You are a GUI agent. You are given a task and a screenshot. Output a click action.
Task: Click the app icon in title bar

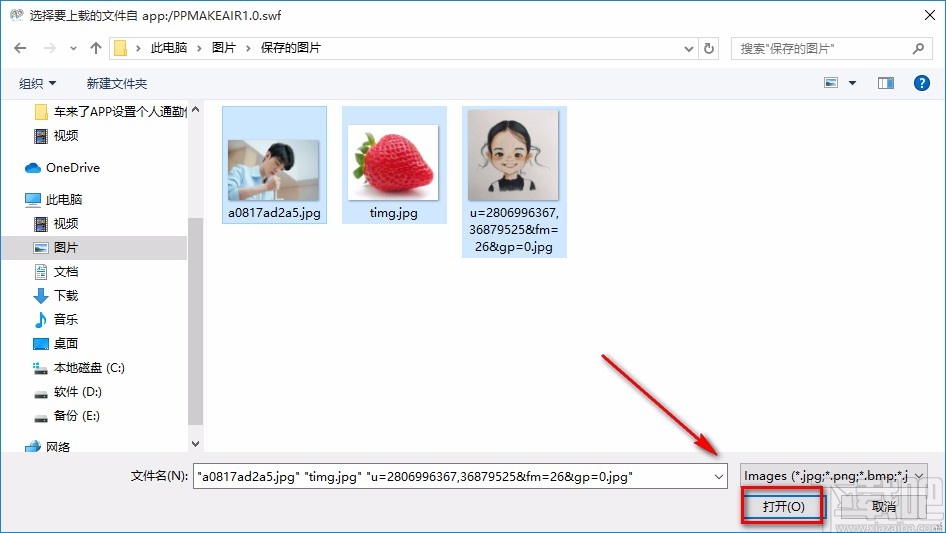(x=16, y=15)
